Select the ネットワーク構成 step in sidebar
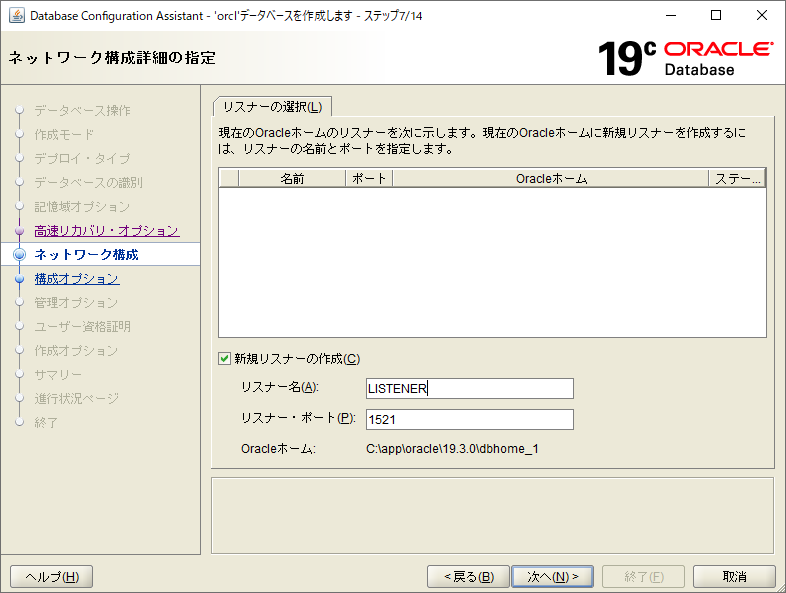Screen dimensions: 786x593 click(86, 255)
